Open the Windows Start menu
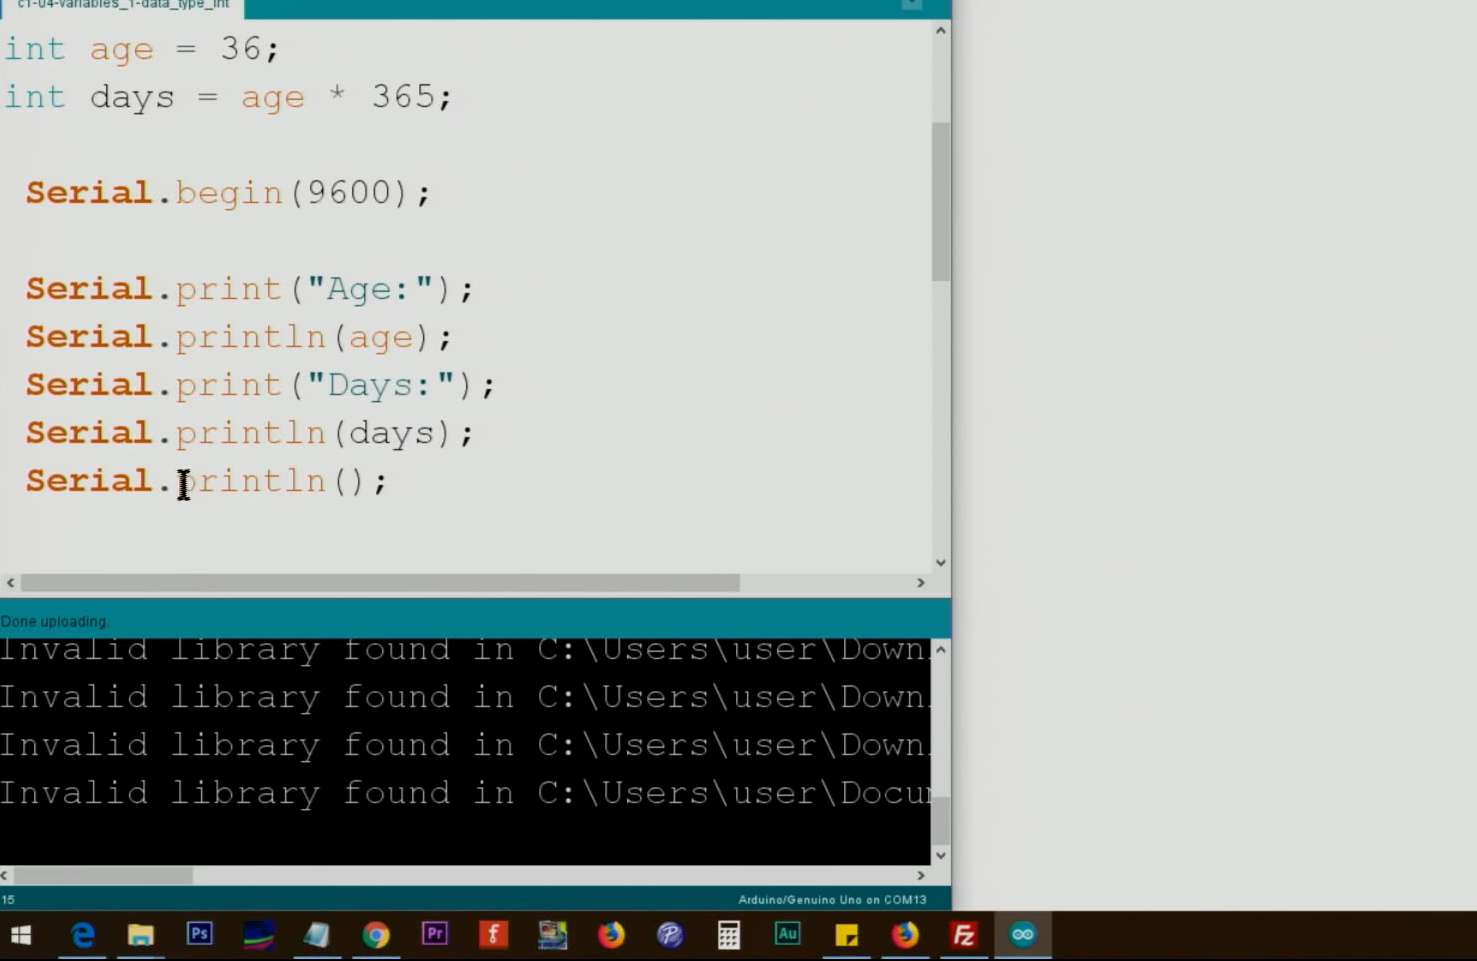1477x961 pixels. click(x=21, y=935)
